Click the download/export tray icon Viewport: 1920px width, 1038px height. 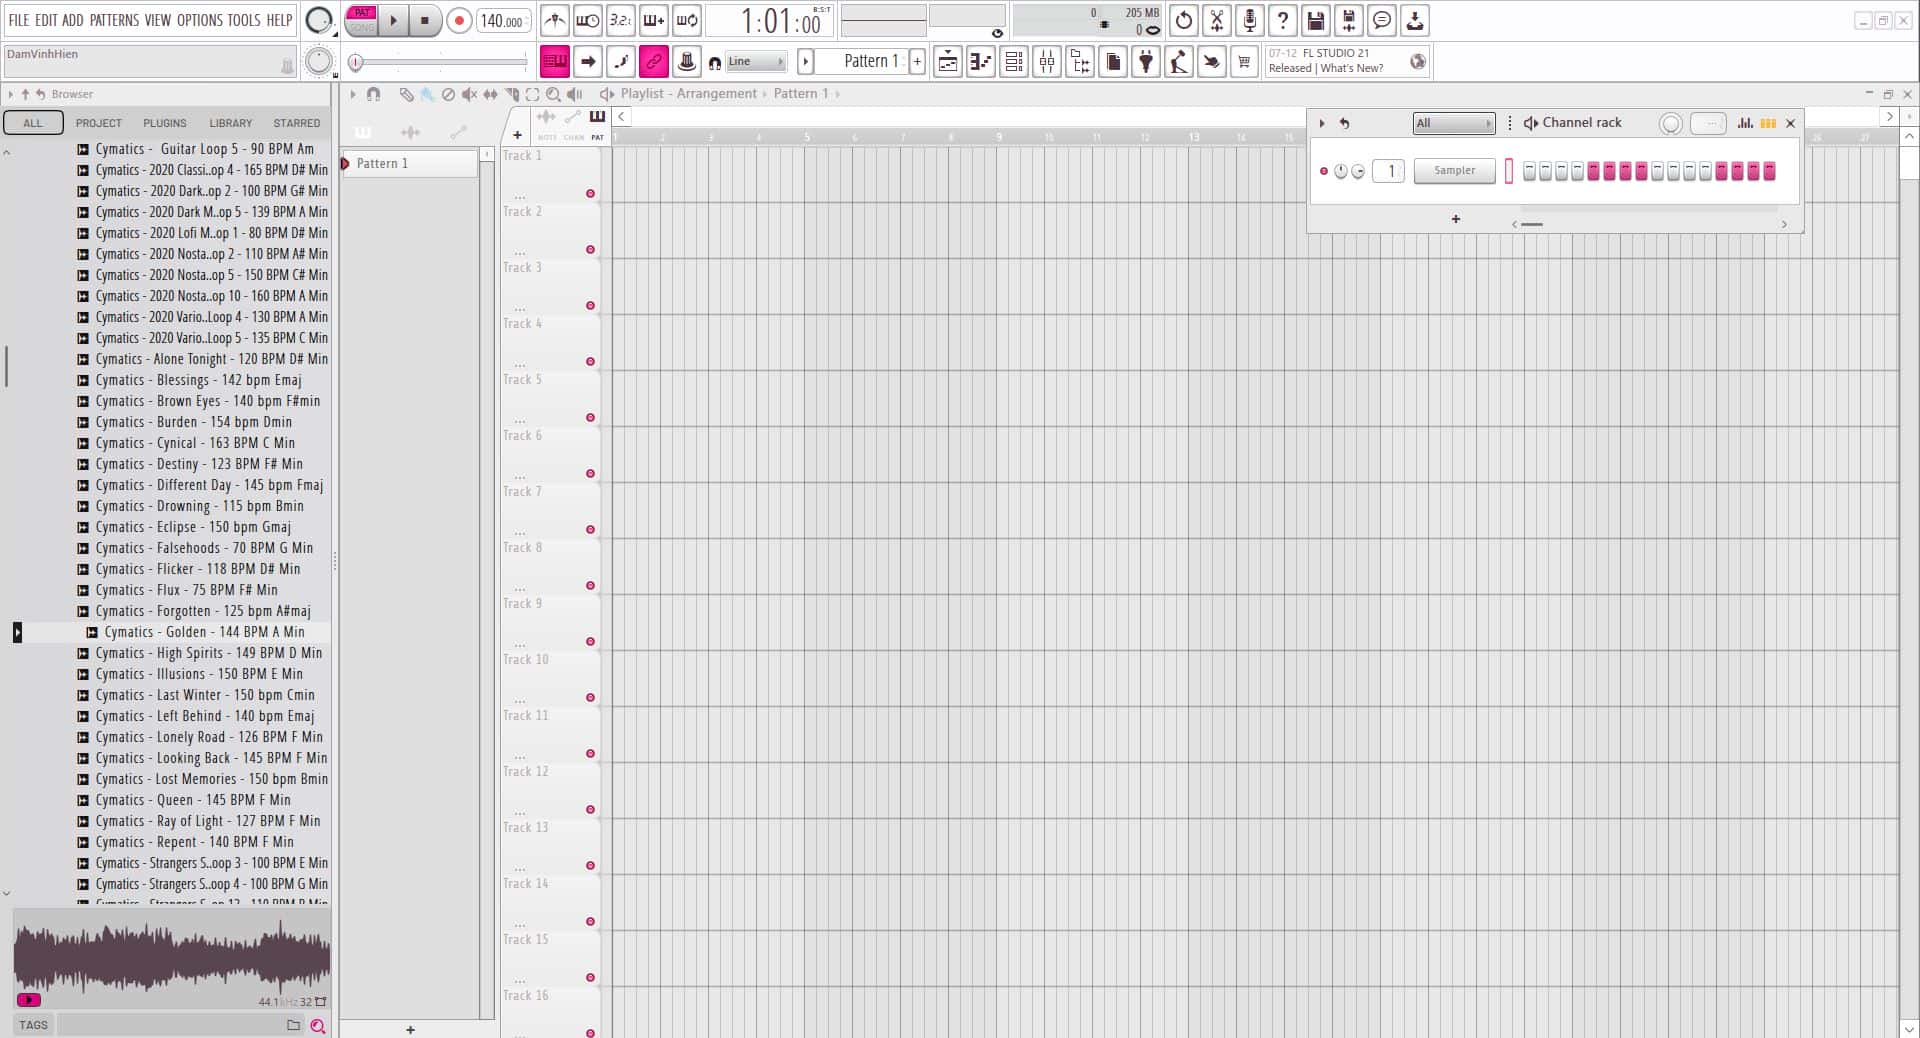(x=1415, y=20)
